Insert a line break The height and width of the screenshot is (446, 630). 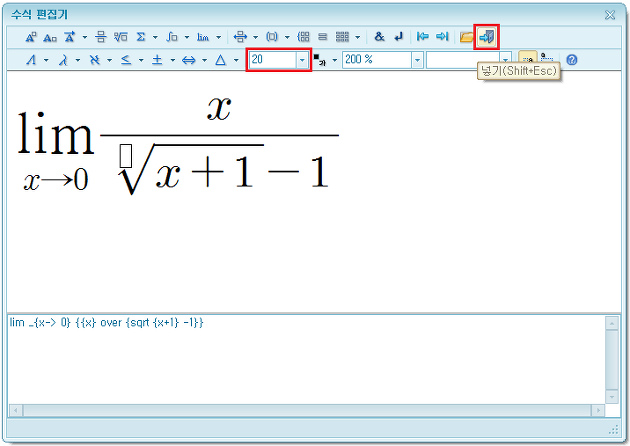coord(399,37)
